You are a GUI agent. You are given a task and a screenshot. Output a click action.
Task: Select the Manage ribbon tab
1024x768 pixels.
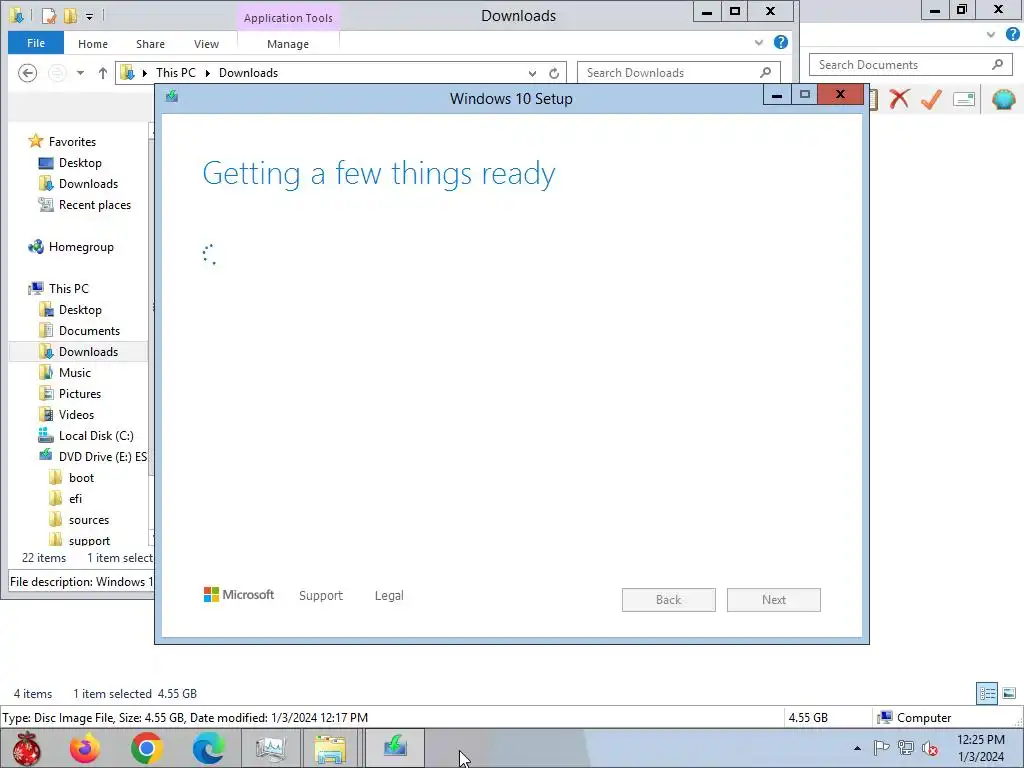tap(288, 44)
